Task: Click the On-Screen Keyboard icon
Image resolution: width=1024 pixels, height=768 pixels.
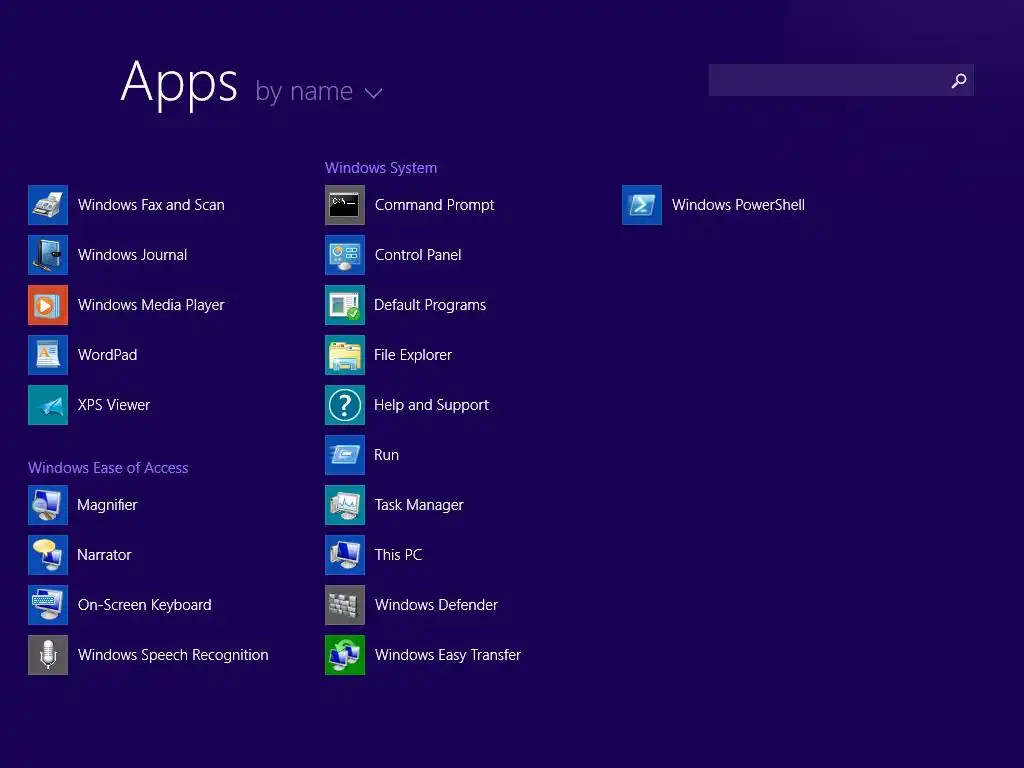Action: [48, 605]
